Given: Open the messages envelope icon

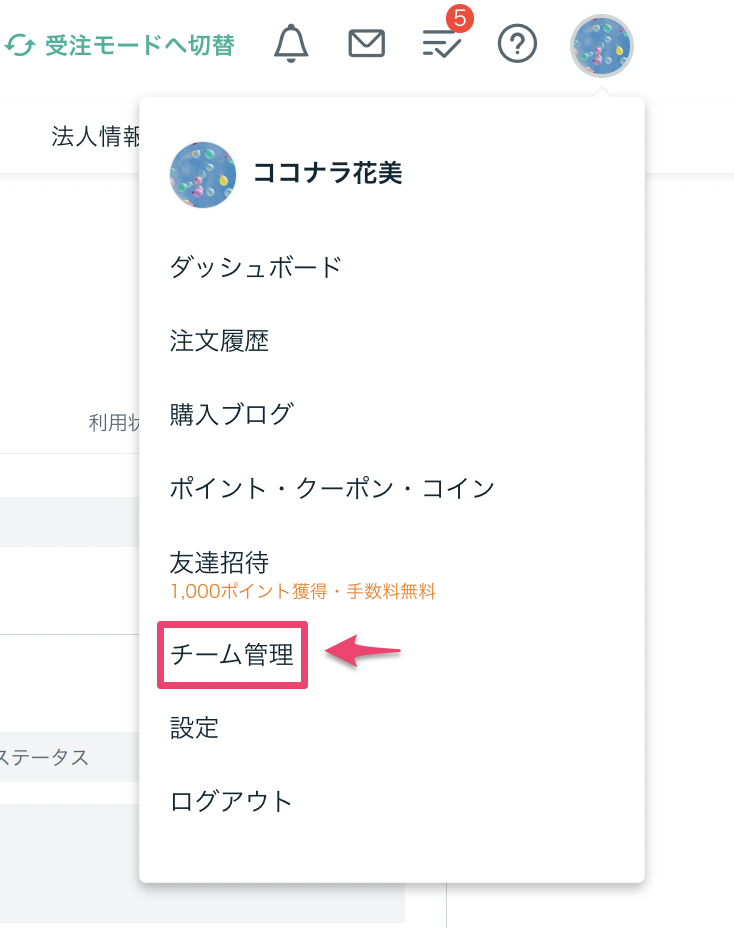Looking at the screenshot, I should click(366, 44).
